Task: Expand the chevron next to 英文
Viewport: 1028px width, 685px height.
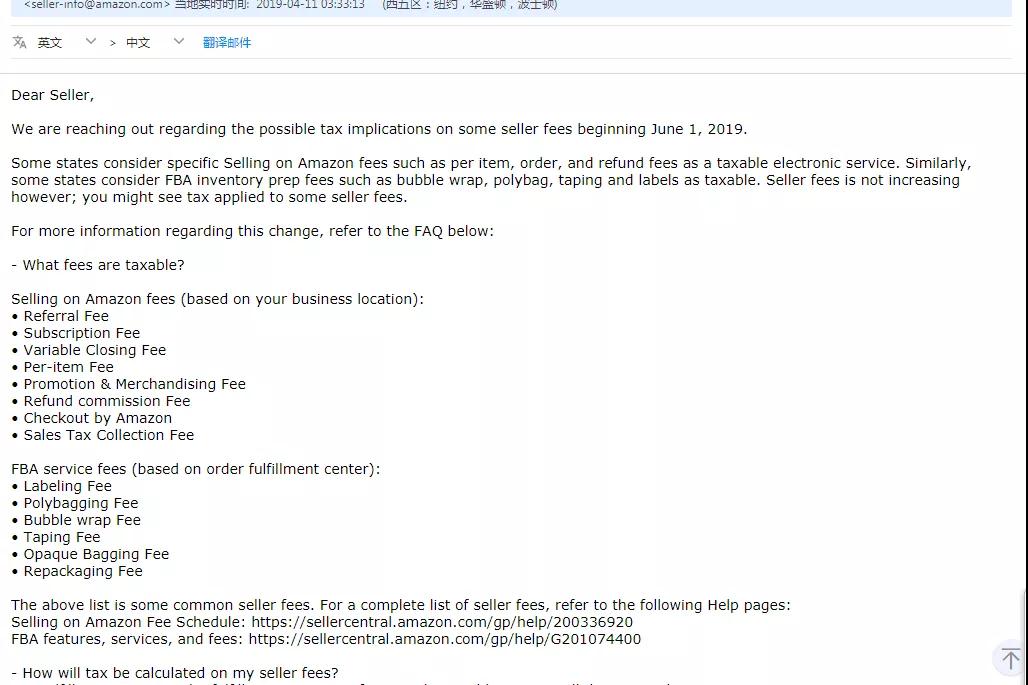Action: coord(91,41)
